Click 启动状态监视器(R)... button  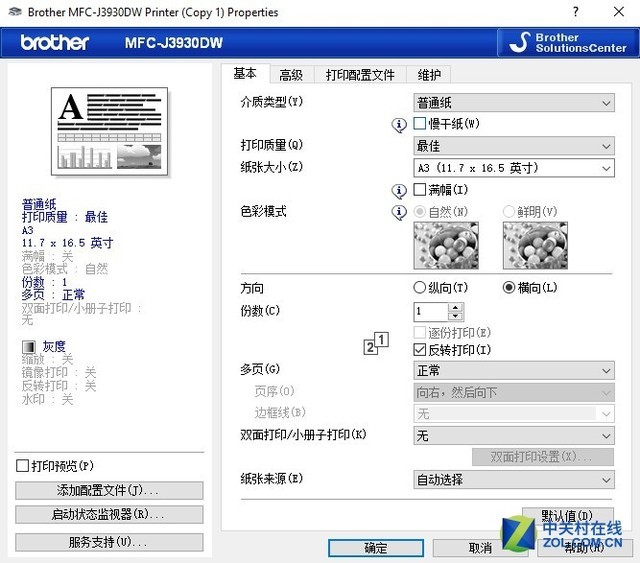click(x=109, y=514)
